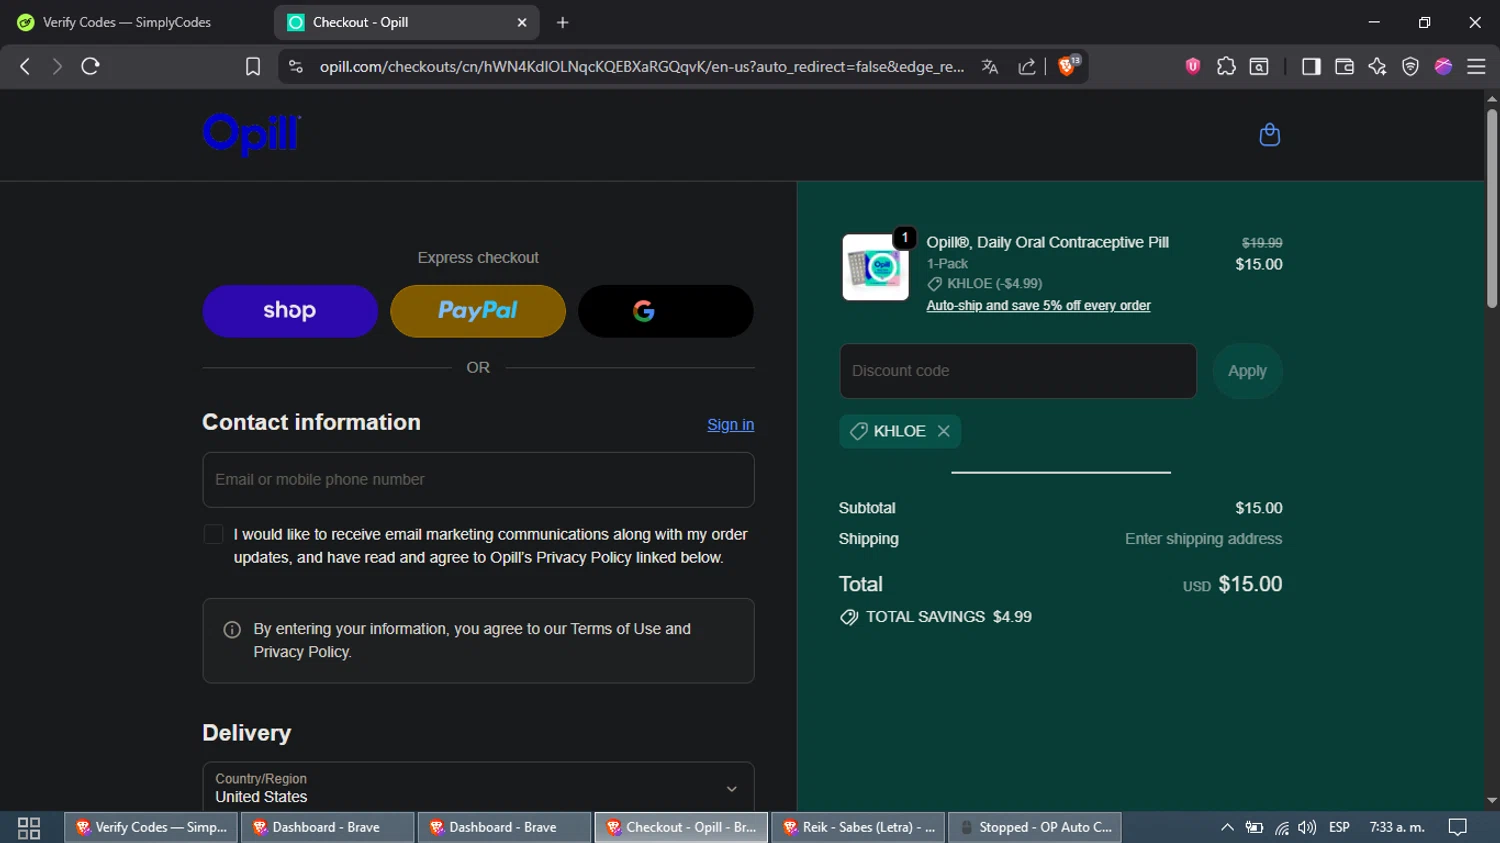Reload the checkout page
The width and height of the screenshot is (1500, 843).
click(90, 66)
